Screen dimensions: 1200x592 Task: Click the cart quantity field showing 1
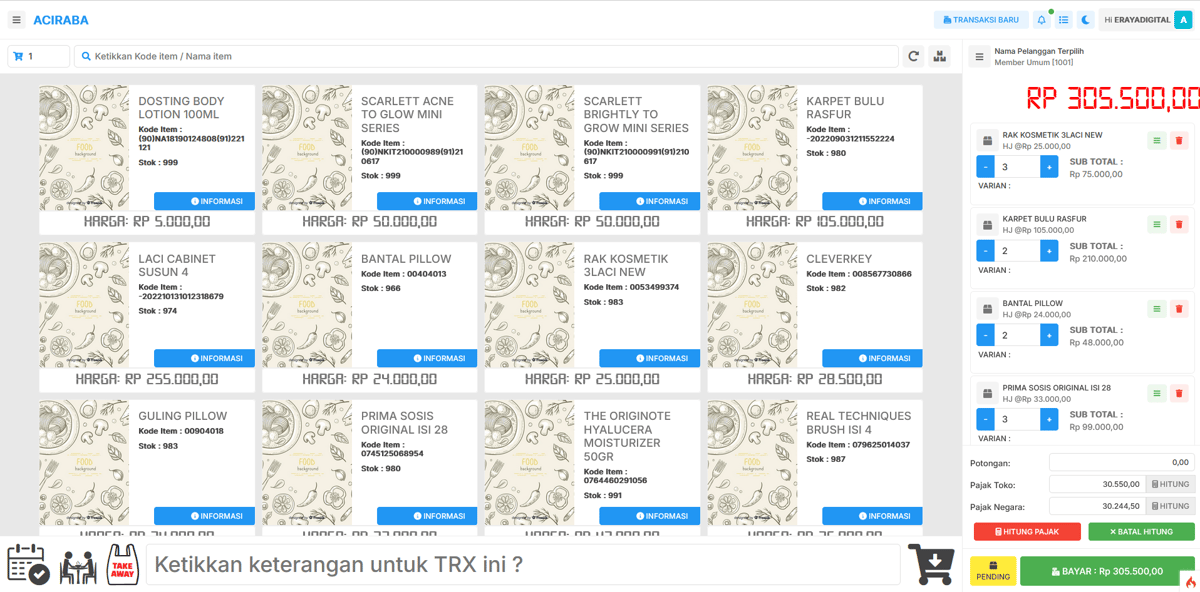[38, 57]
